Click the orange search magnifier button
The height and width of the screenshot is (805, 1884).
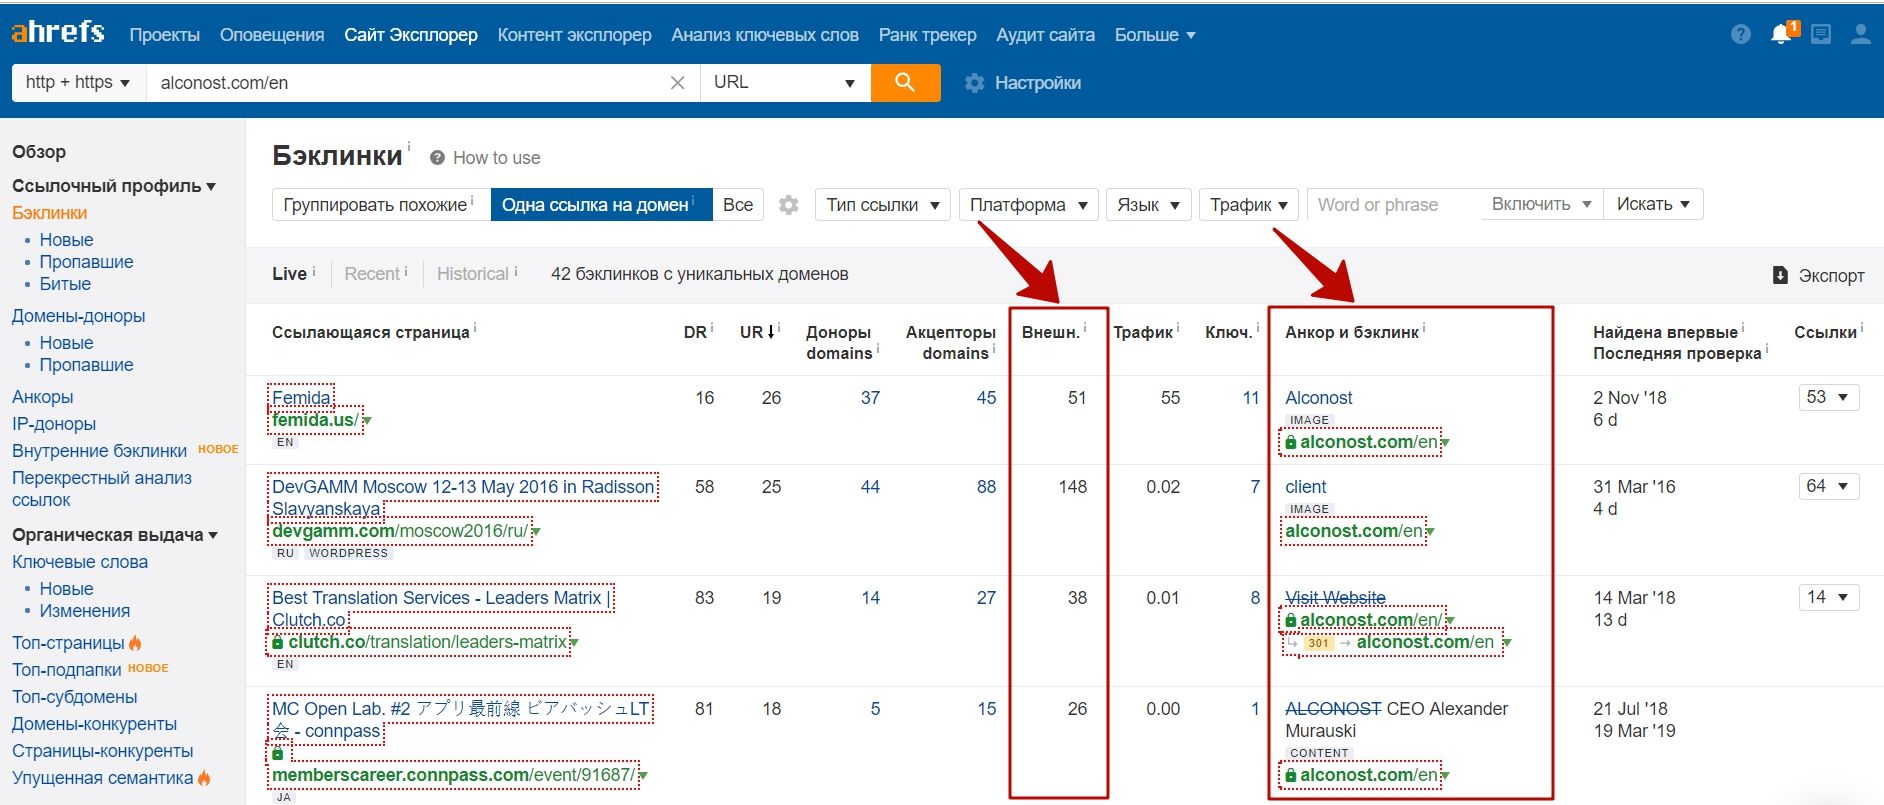[905, 83]
